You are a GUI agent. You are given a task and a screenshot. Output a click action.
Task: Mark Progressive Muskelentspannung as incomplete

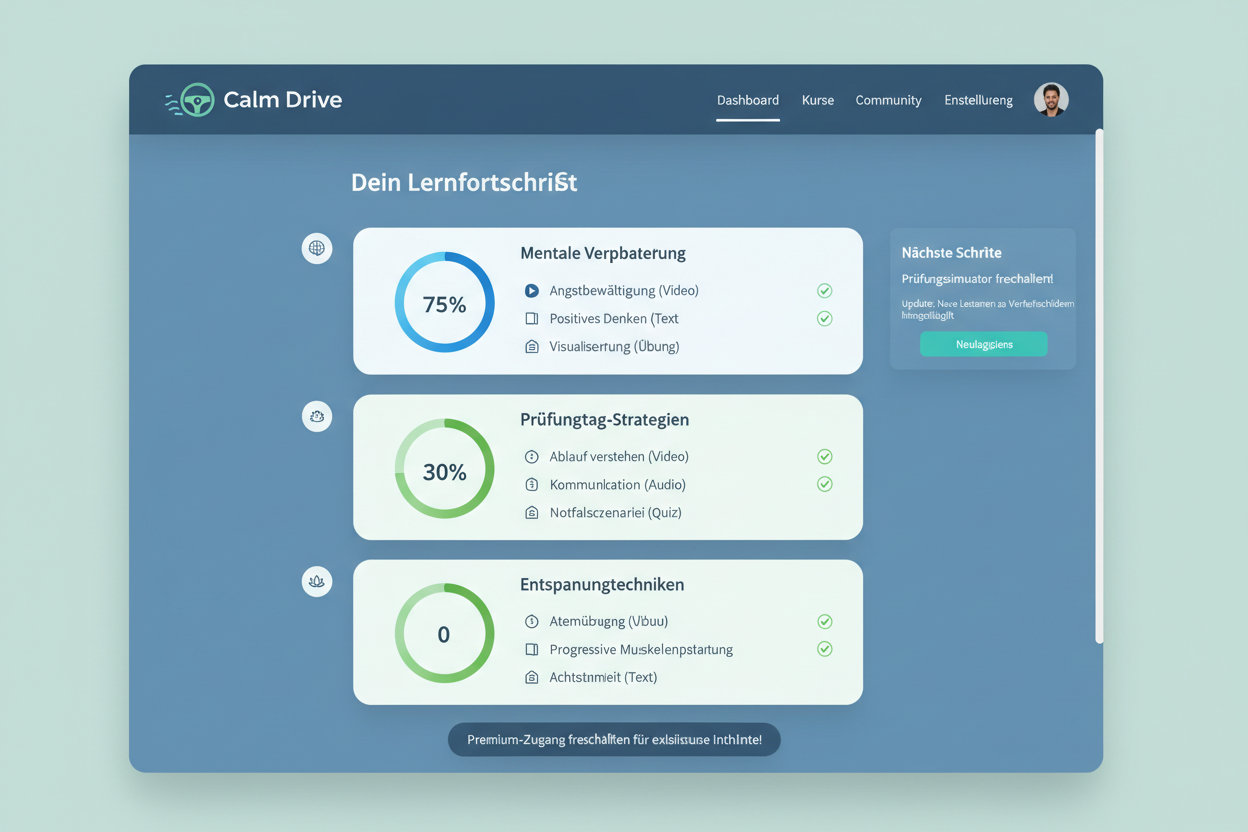[824, 649]
